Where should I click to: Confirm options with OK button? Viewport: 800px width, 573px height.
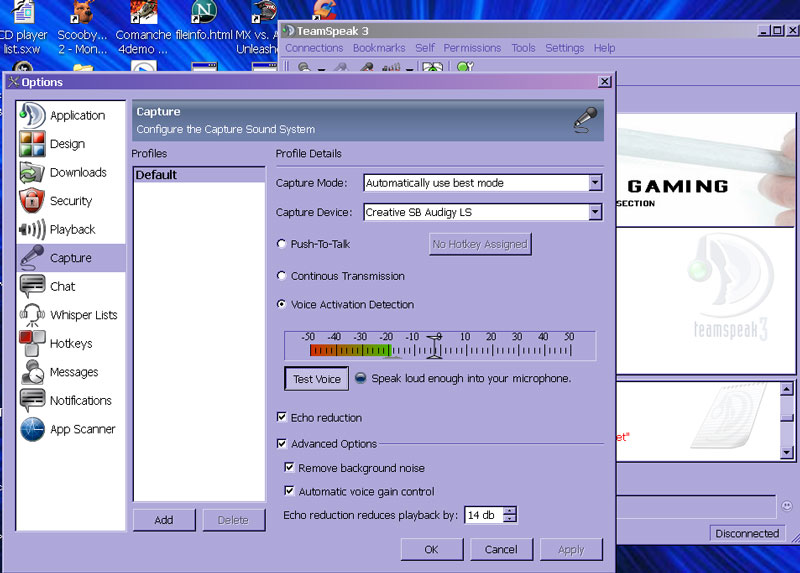432,550
